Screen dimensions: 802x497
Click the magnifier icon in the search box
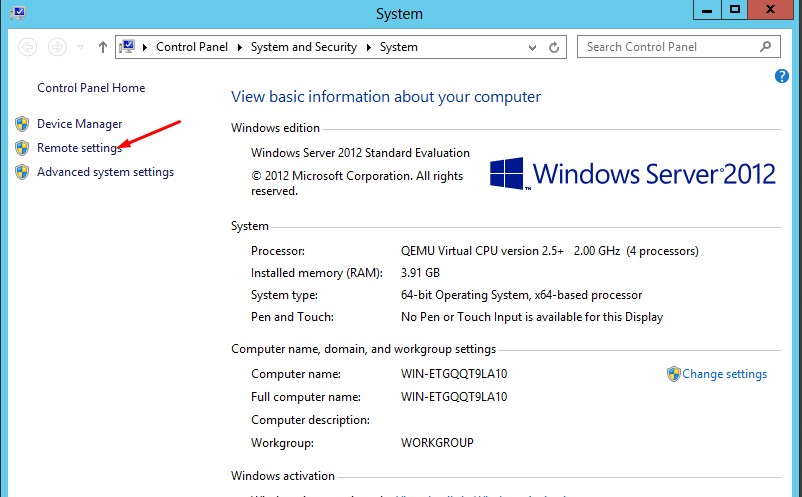(x=766, y=46)
